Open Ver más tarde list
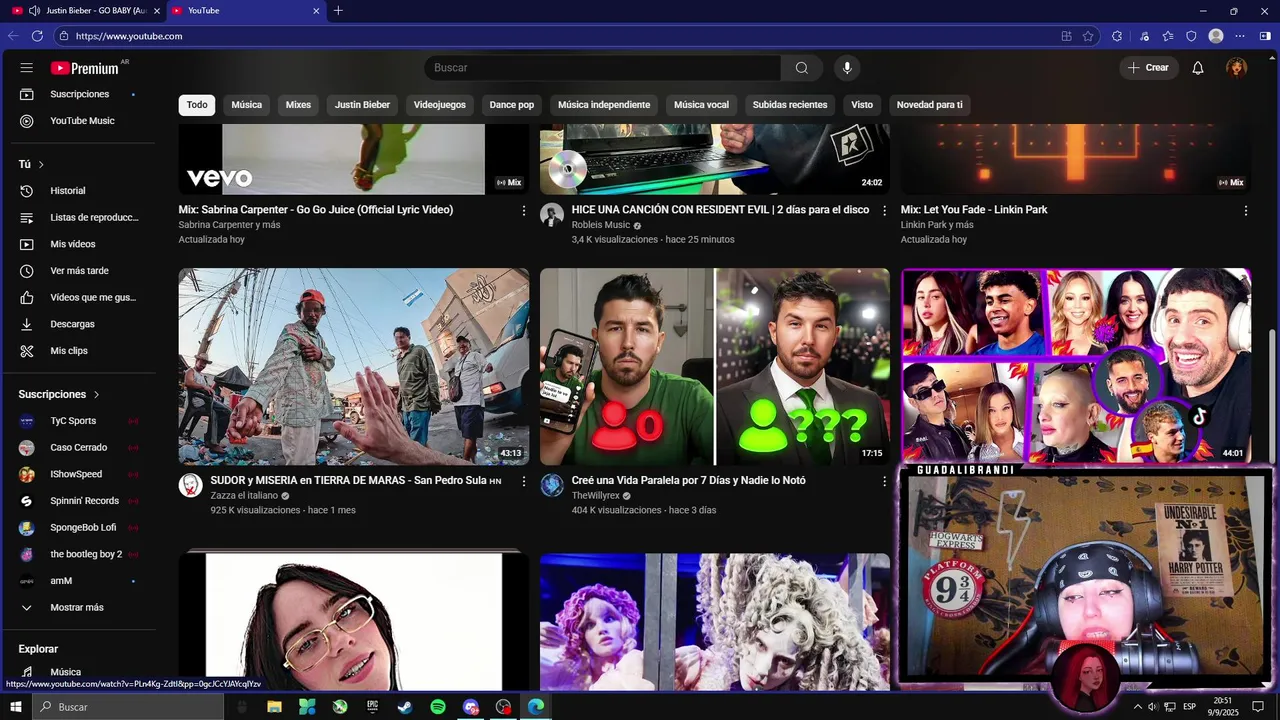This screenshot has width=1280, height=720. (x=78, y=271)
